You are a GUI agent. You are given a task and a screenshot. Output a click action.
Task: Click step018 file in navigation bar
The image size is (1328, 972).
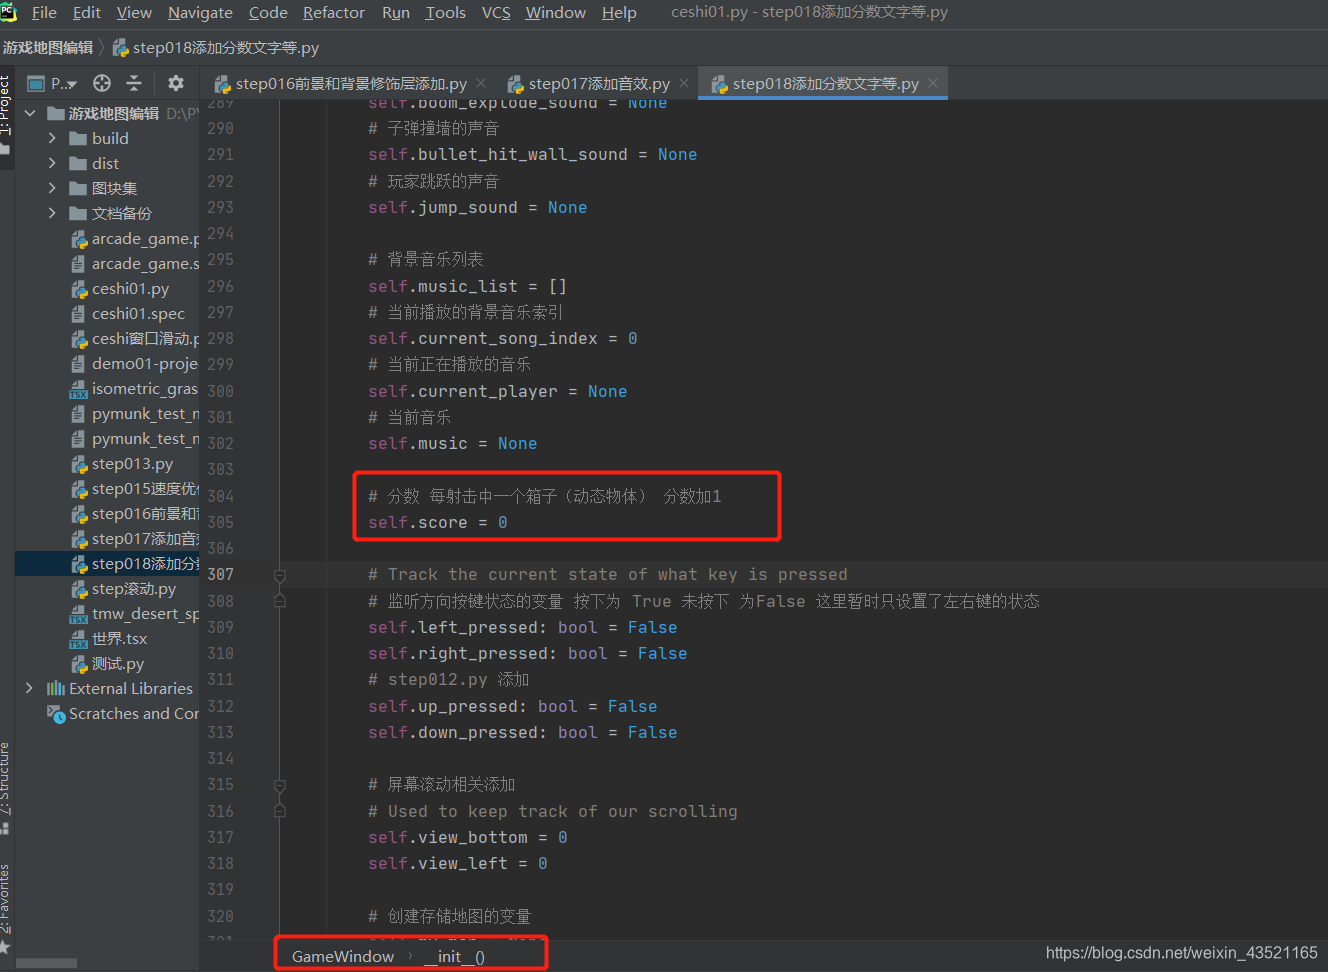(216, 47)
